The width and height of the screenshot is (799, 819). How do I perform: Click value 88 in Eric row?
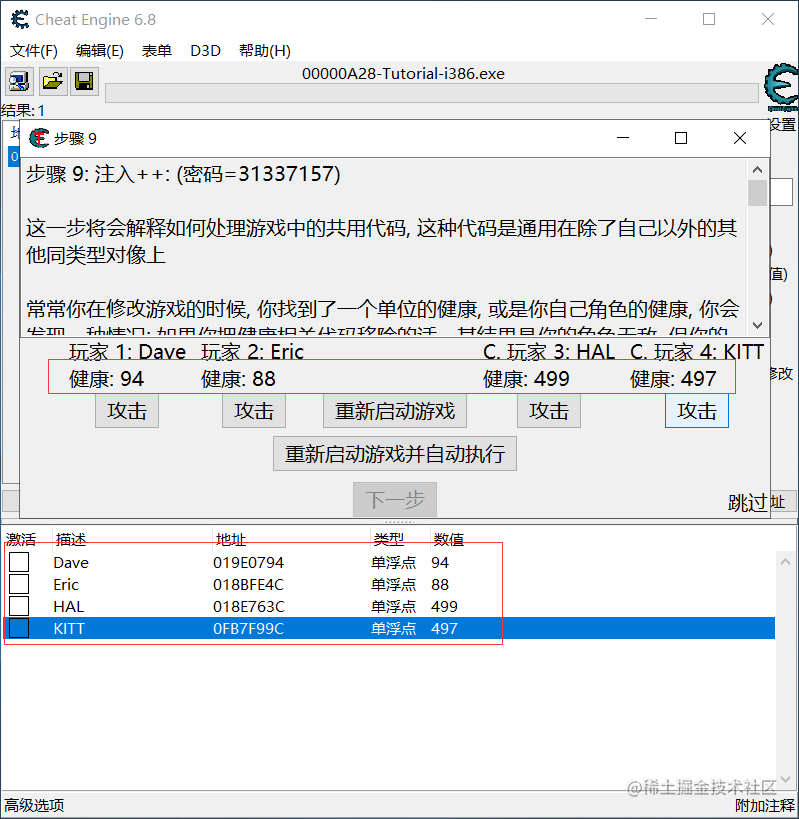(x=440, y=584)
